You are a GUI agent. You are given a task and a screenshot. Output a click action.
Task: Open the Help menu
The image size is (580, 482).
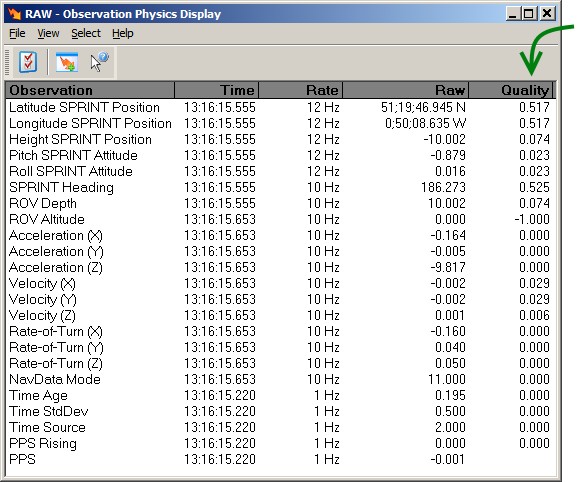(x=122, y=33)
